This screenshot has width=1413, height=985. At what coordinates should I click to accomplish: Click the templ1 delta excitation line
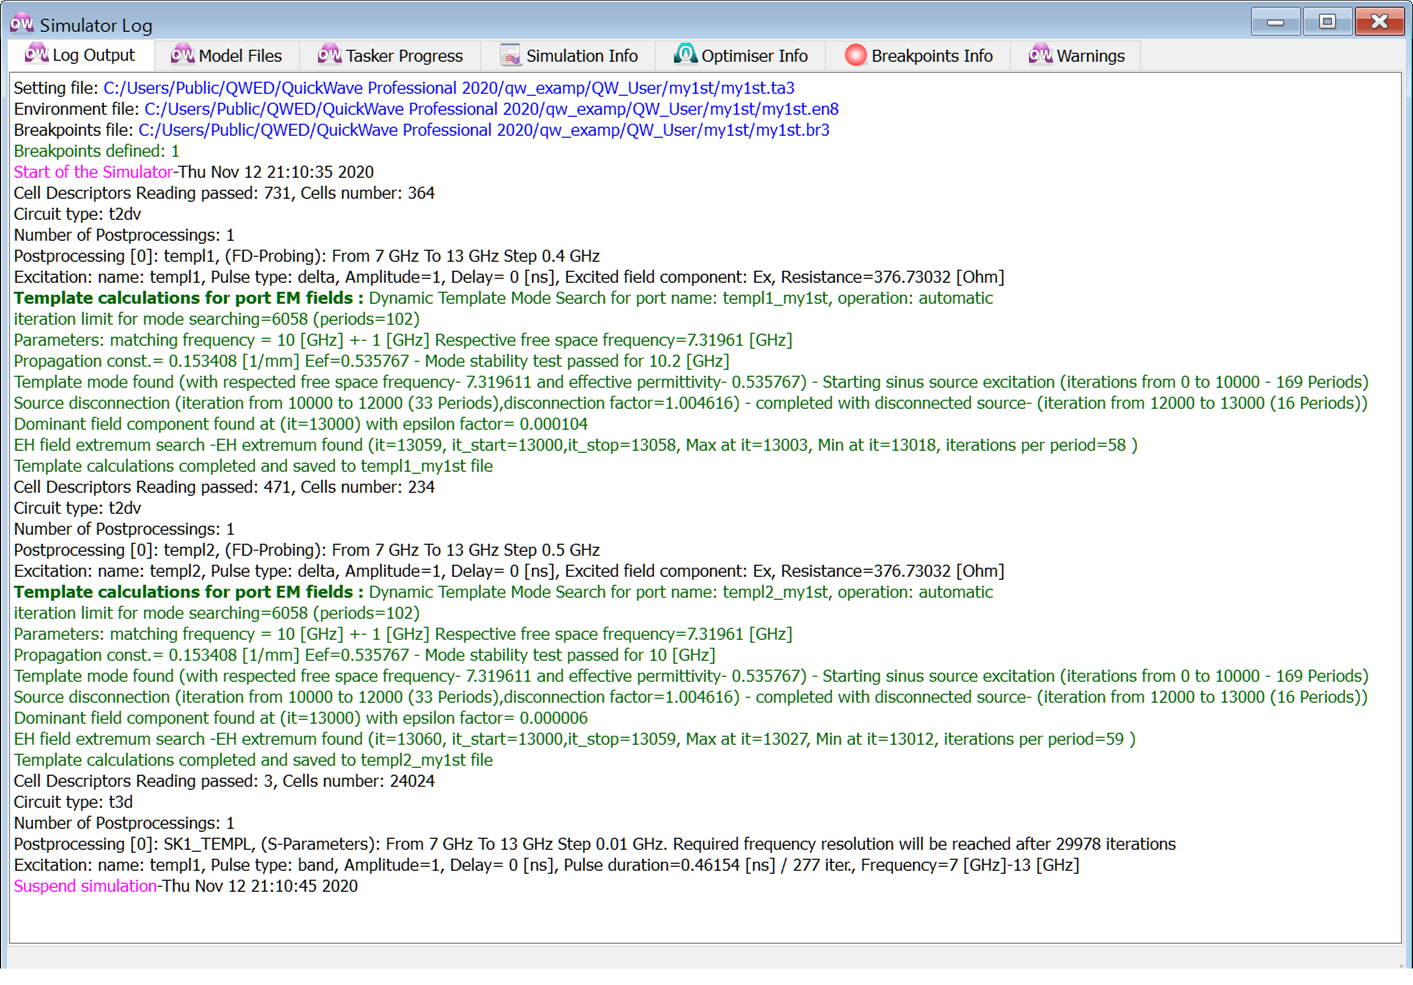(509, 277)
